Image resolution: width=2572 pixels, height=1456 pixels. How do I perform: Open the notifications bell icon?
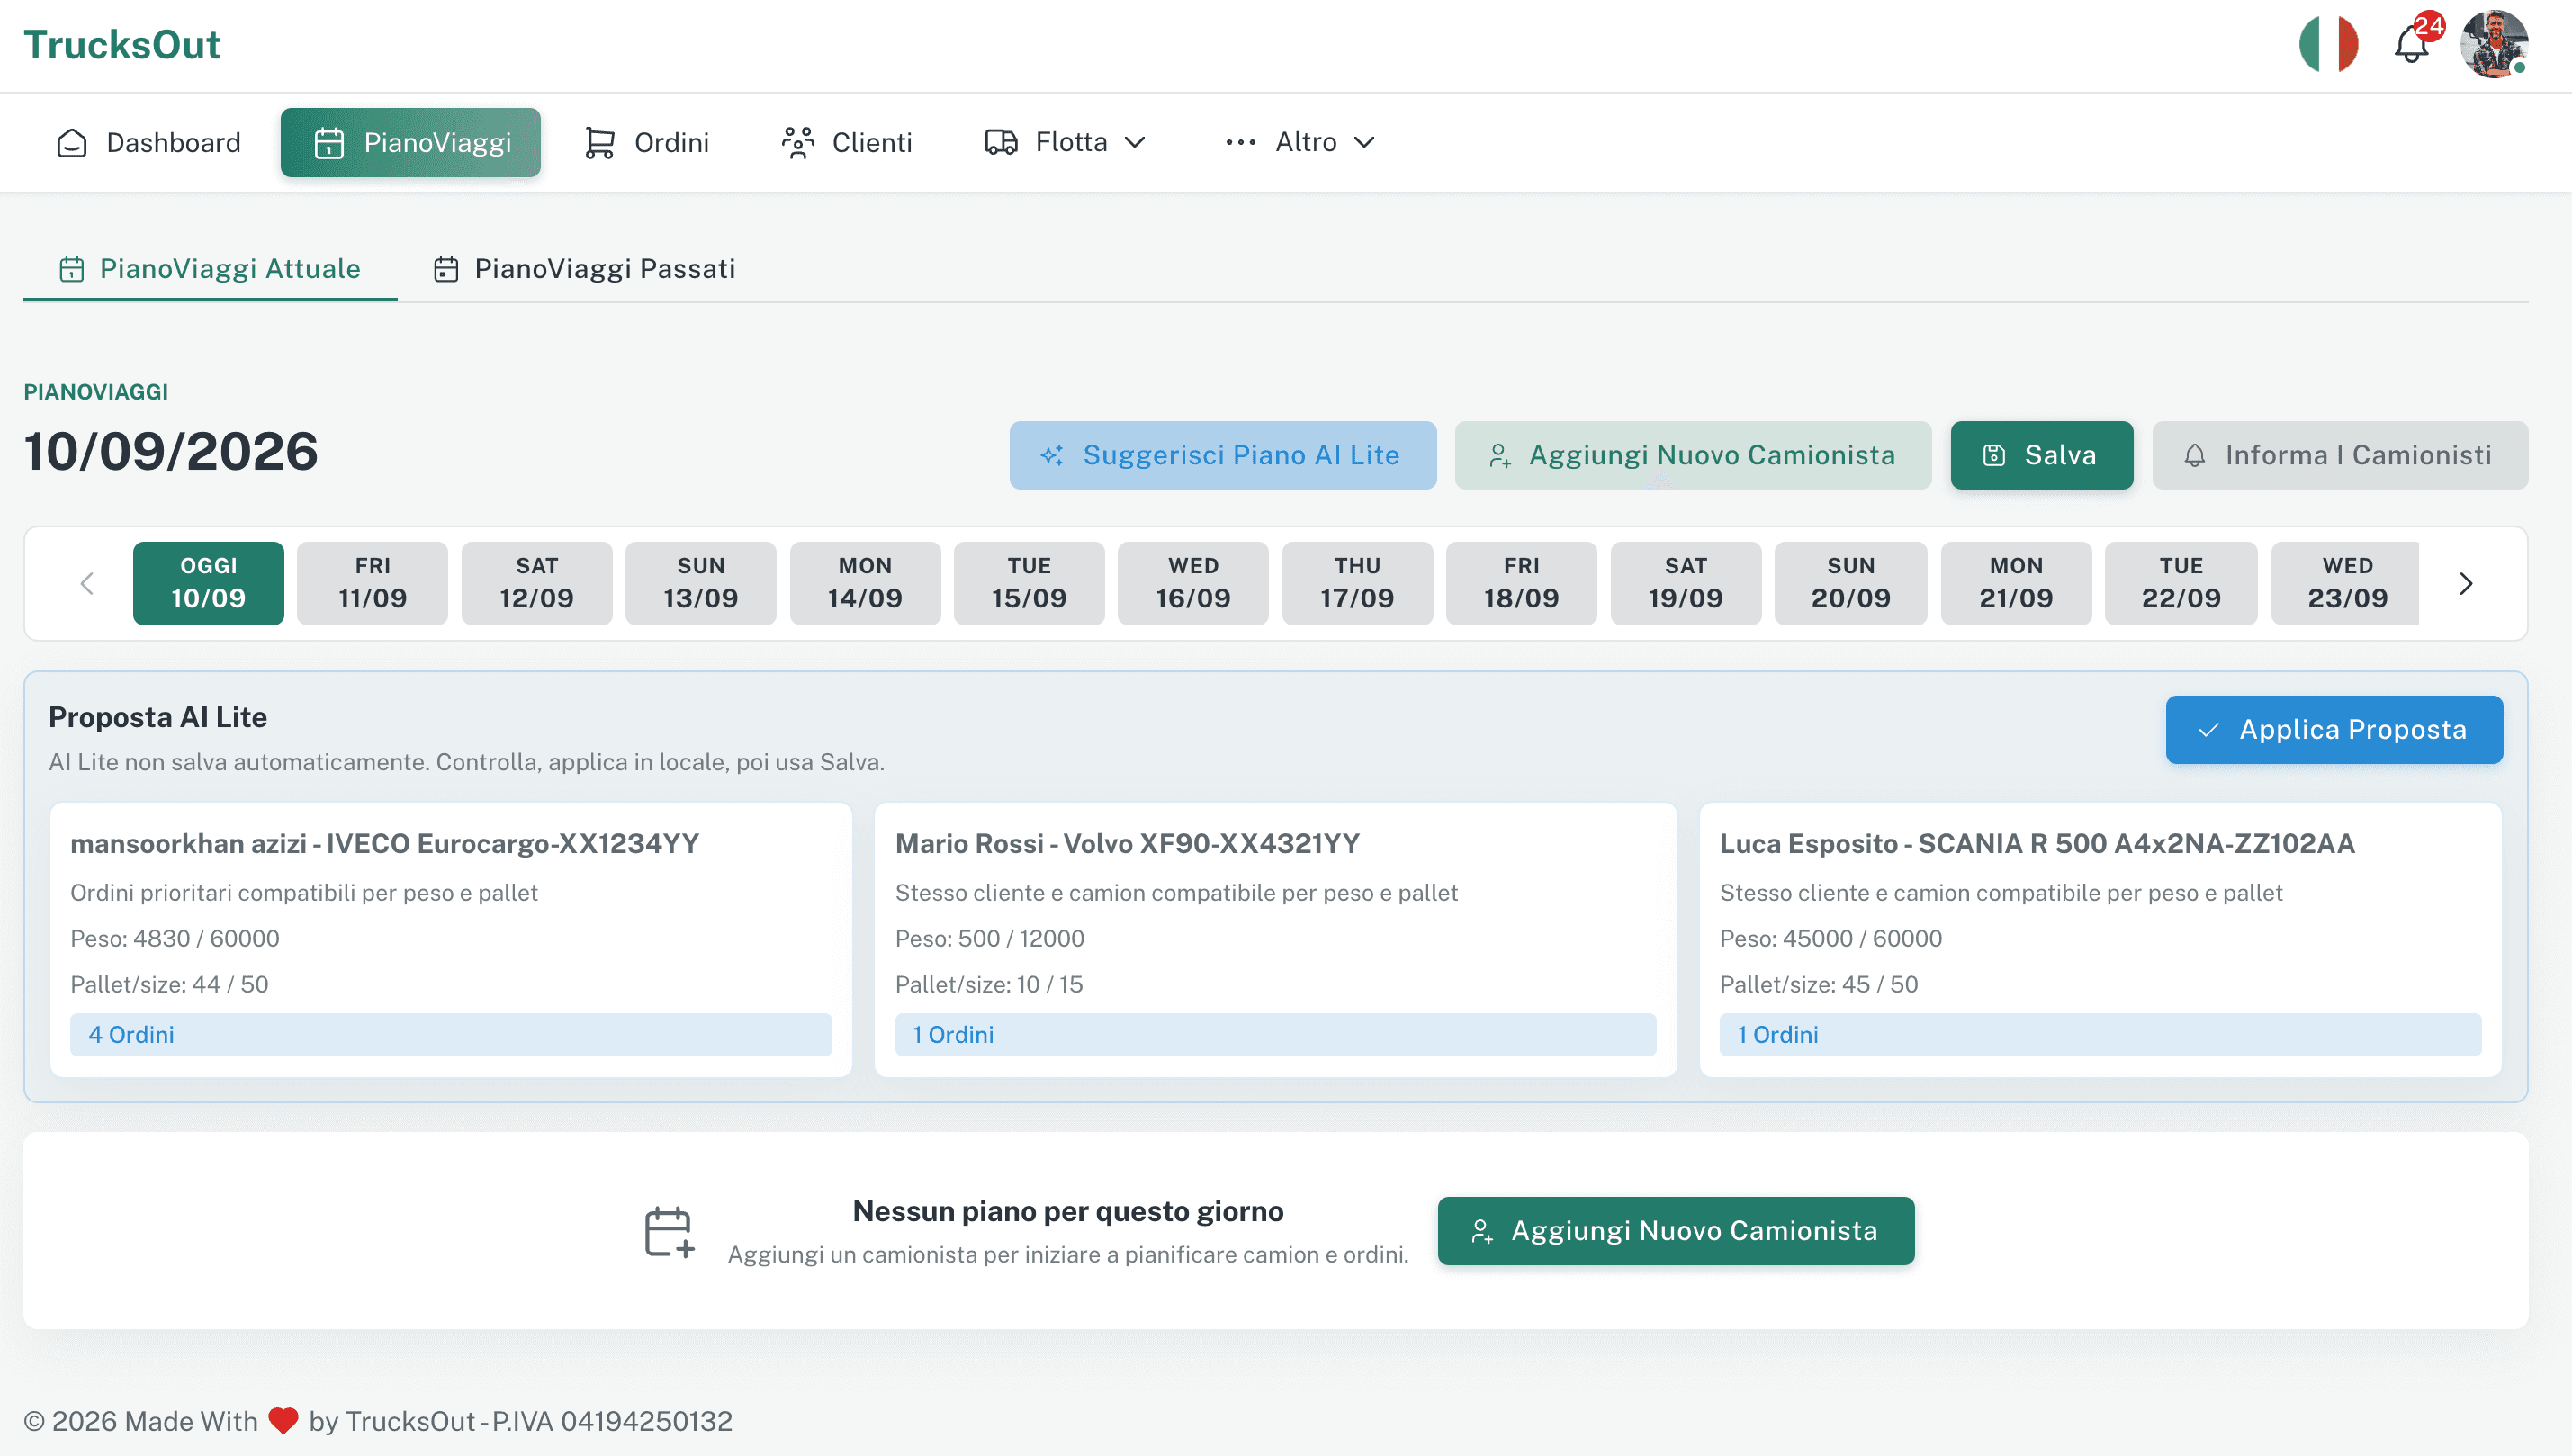2411,45
